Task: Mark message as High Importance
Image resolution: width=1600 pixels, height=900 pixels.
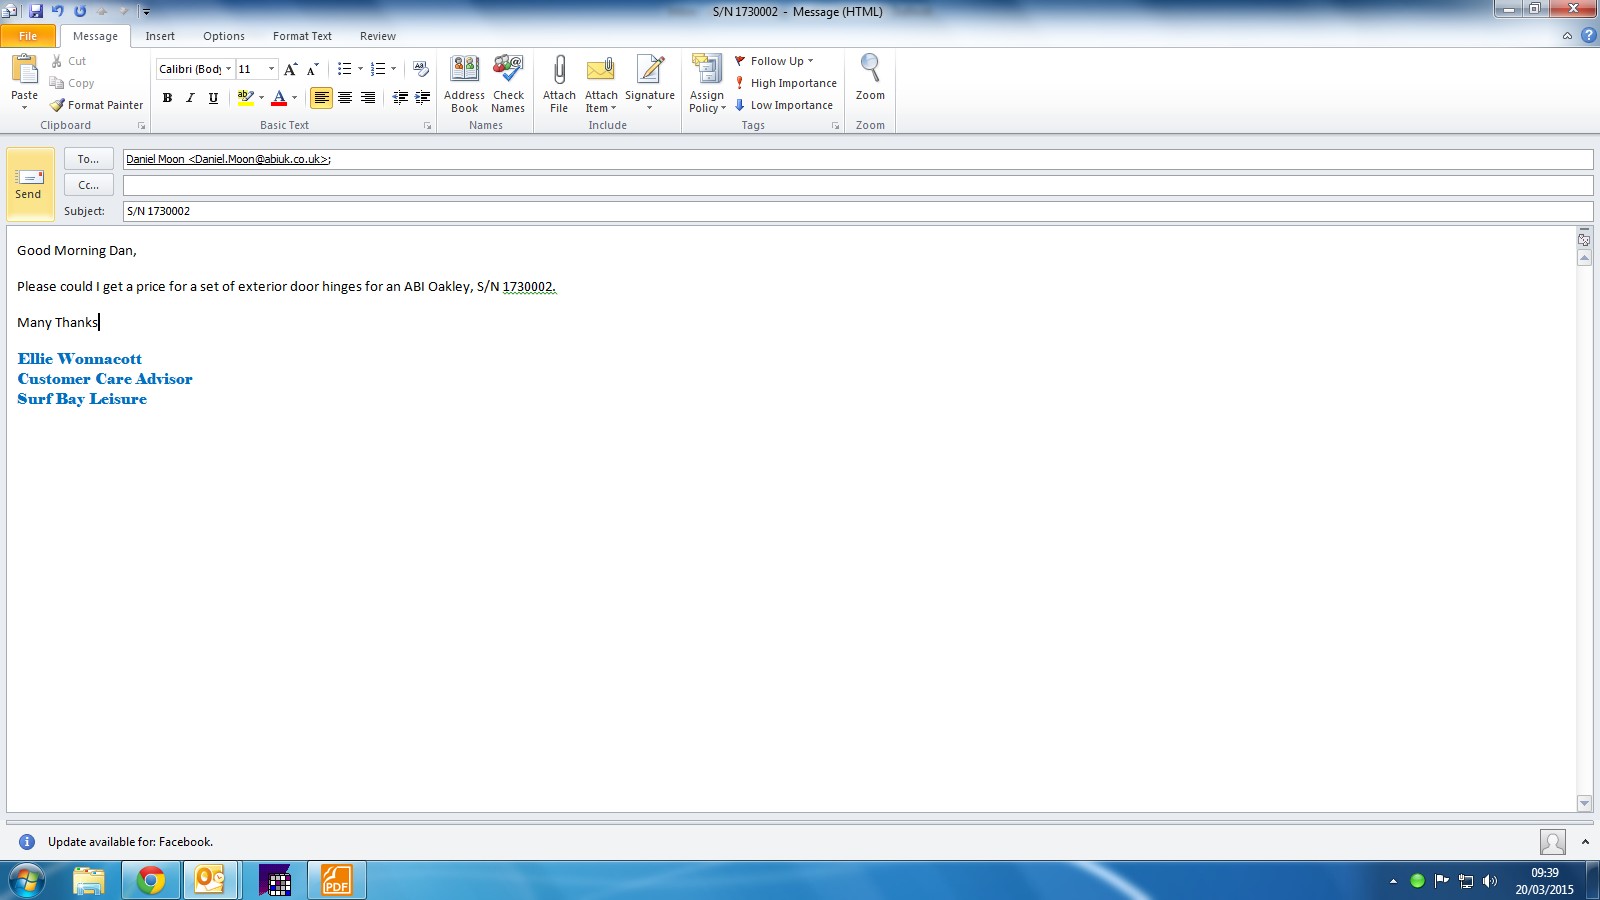Action: (786, 83)
